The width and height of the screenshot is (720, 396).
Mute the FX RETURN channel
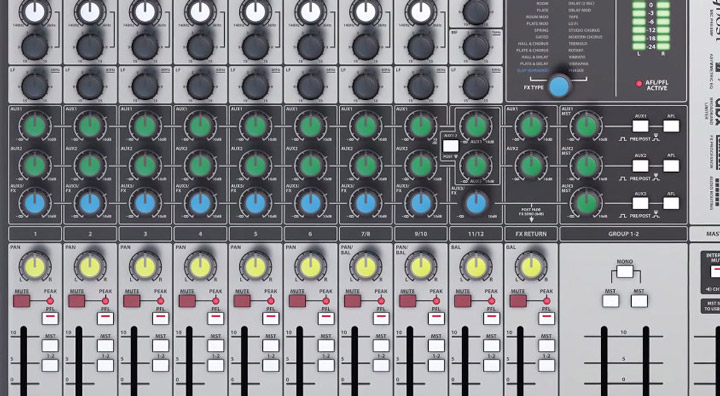point(518,301)
